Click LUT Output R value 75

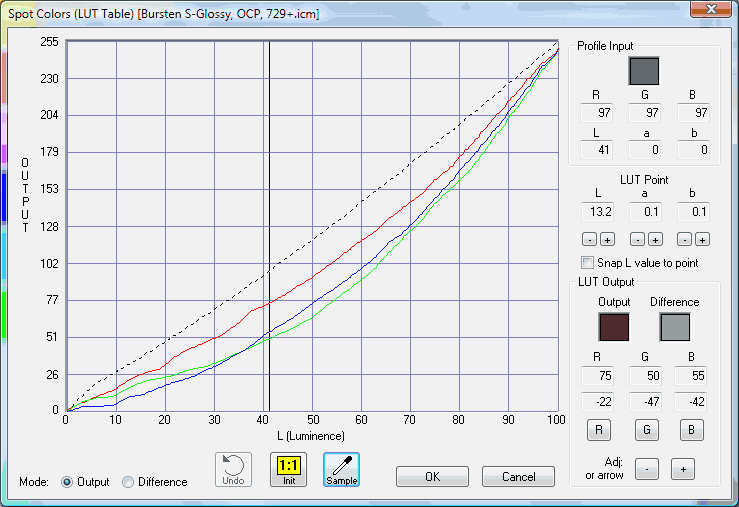click(598, 376)
